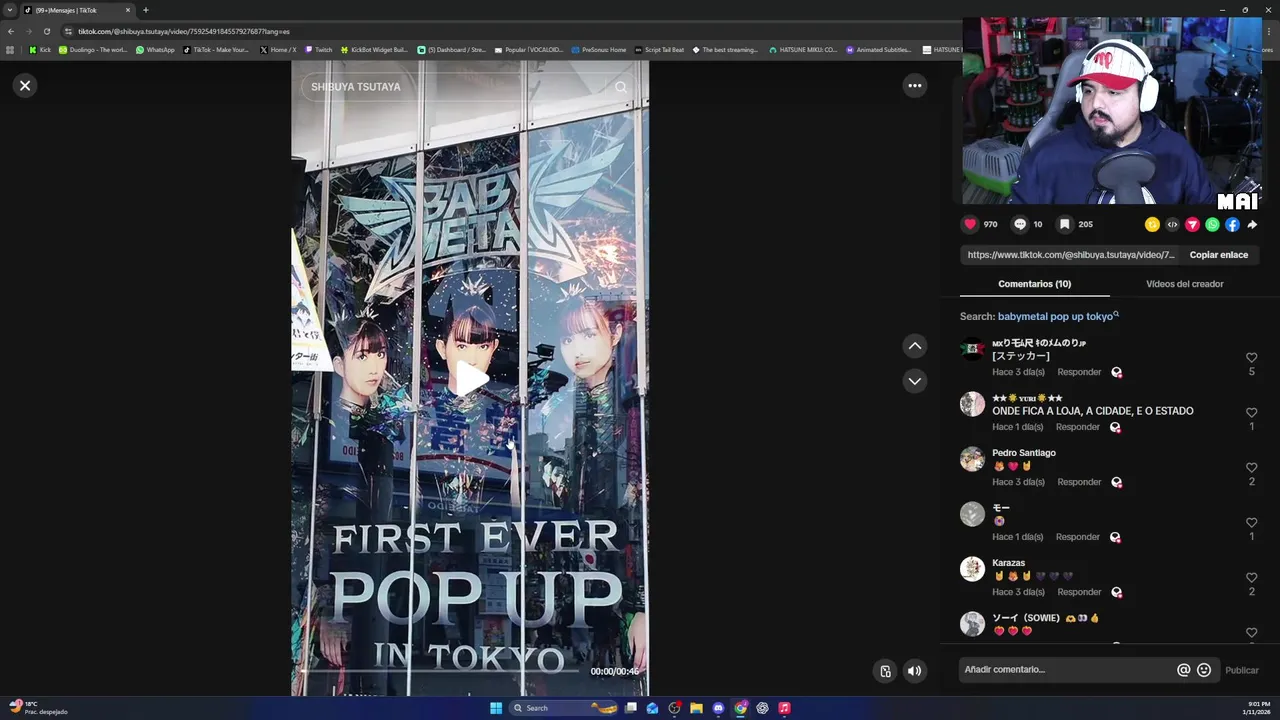Like the モー comment

[x=1251, y=523]
